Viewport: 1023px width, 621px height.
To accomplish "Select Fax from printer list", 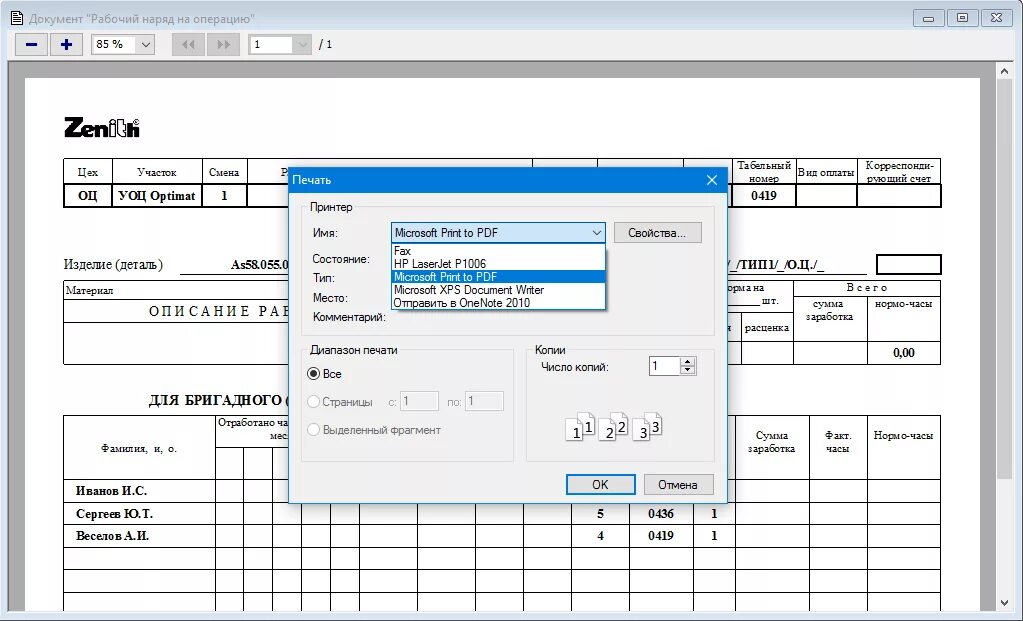I will (498, 250).
